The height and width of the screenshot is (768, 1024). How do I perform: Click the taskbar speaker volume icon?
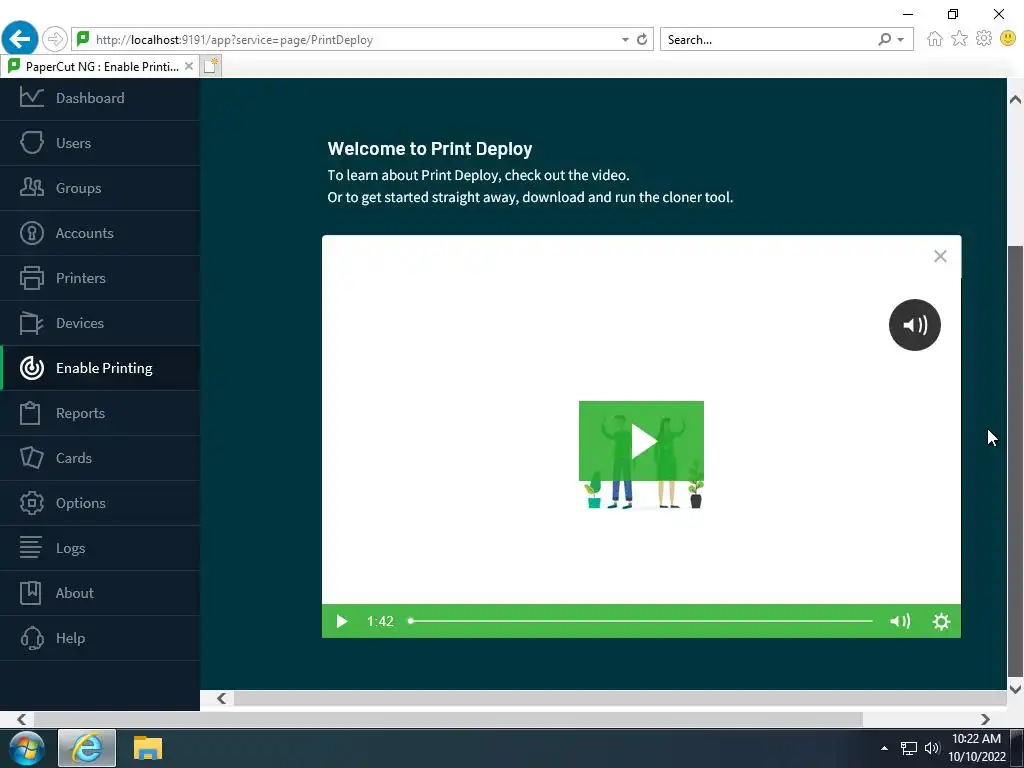[x=932, y=748]
